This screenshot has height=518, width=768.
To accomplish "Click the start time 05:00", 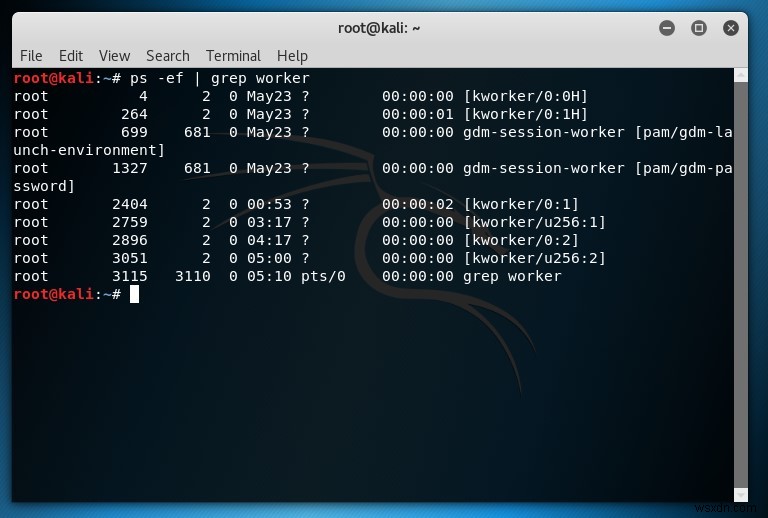I will (269, 259).
